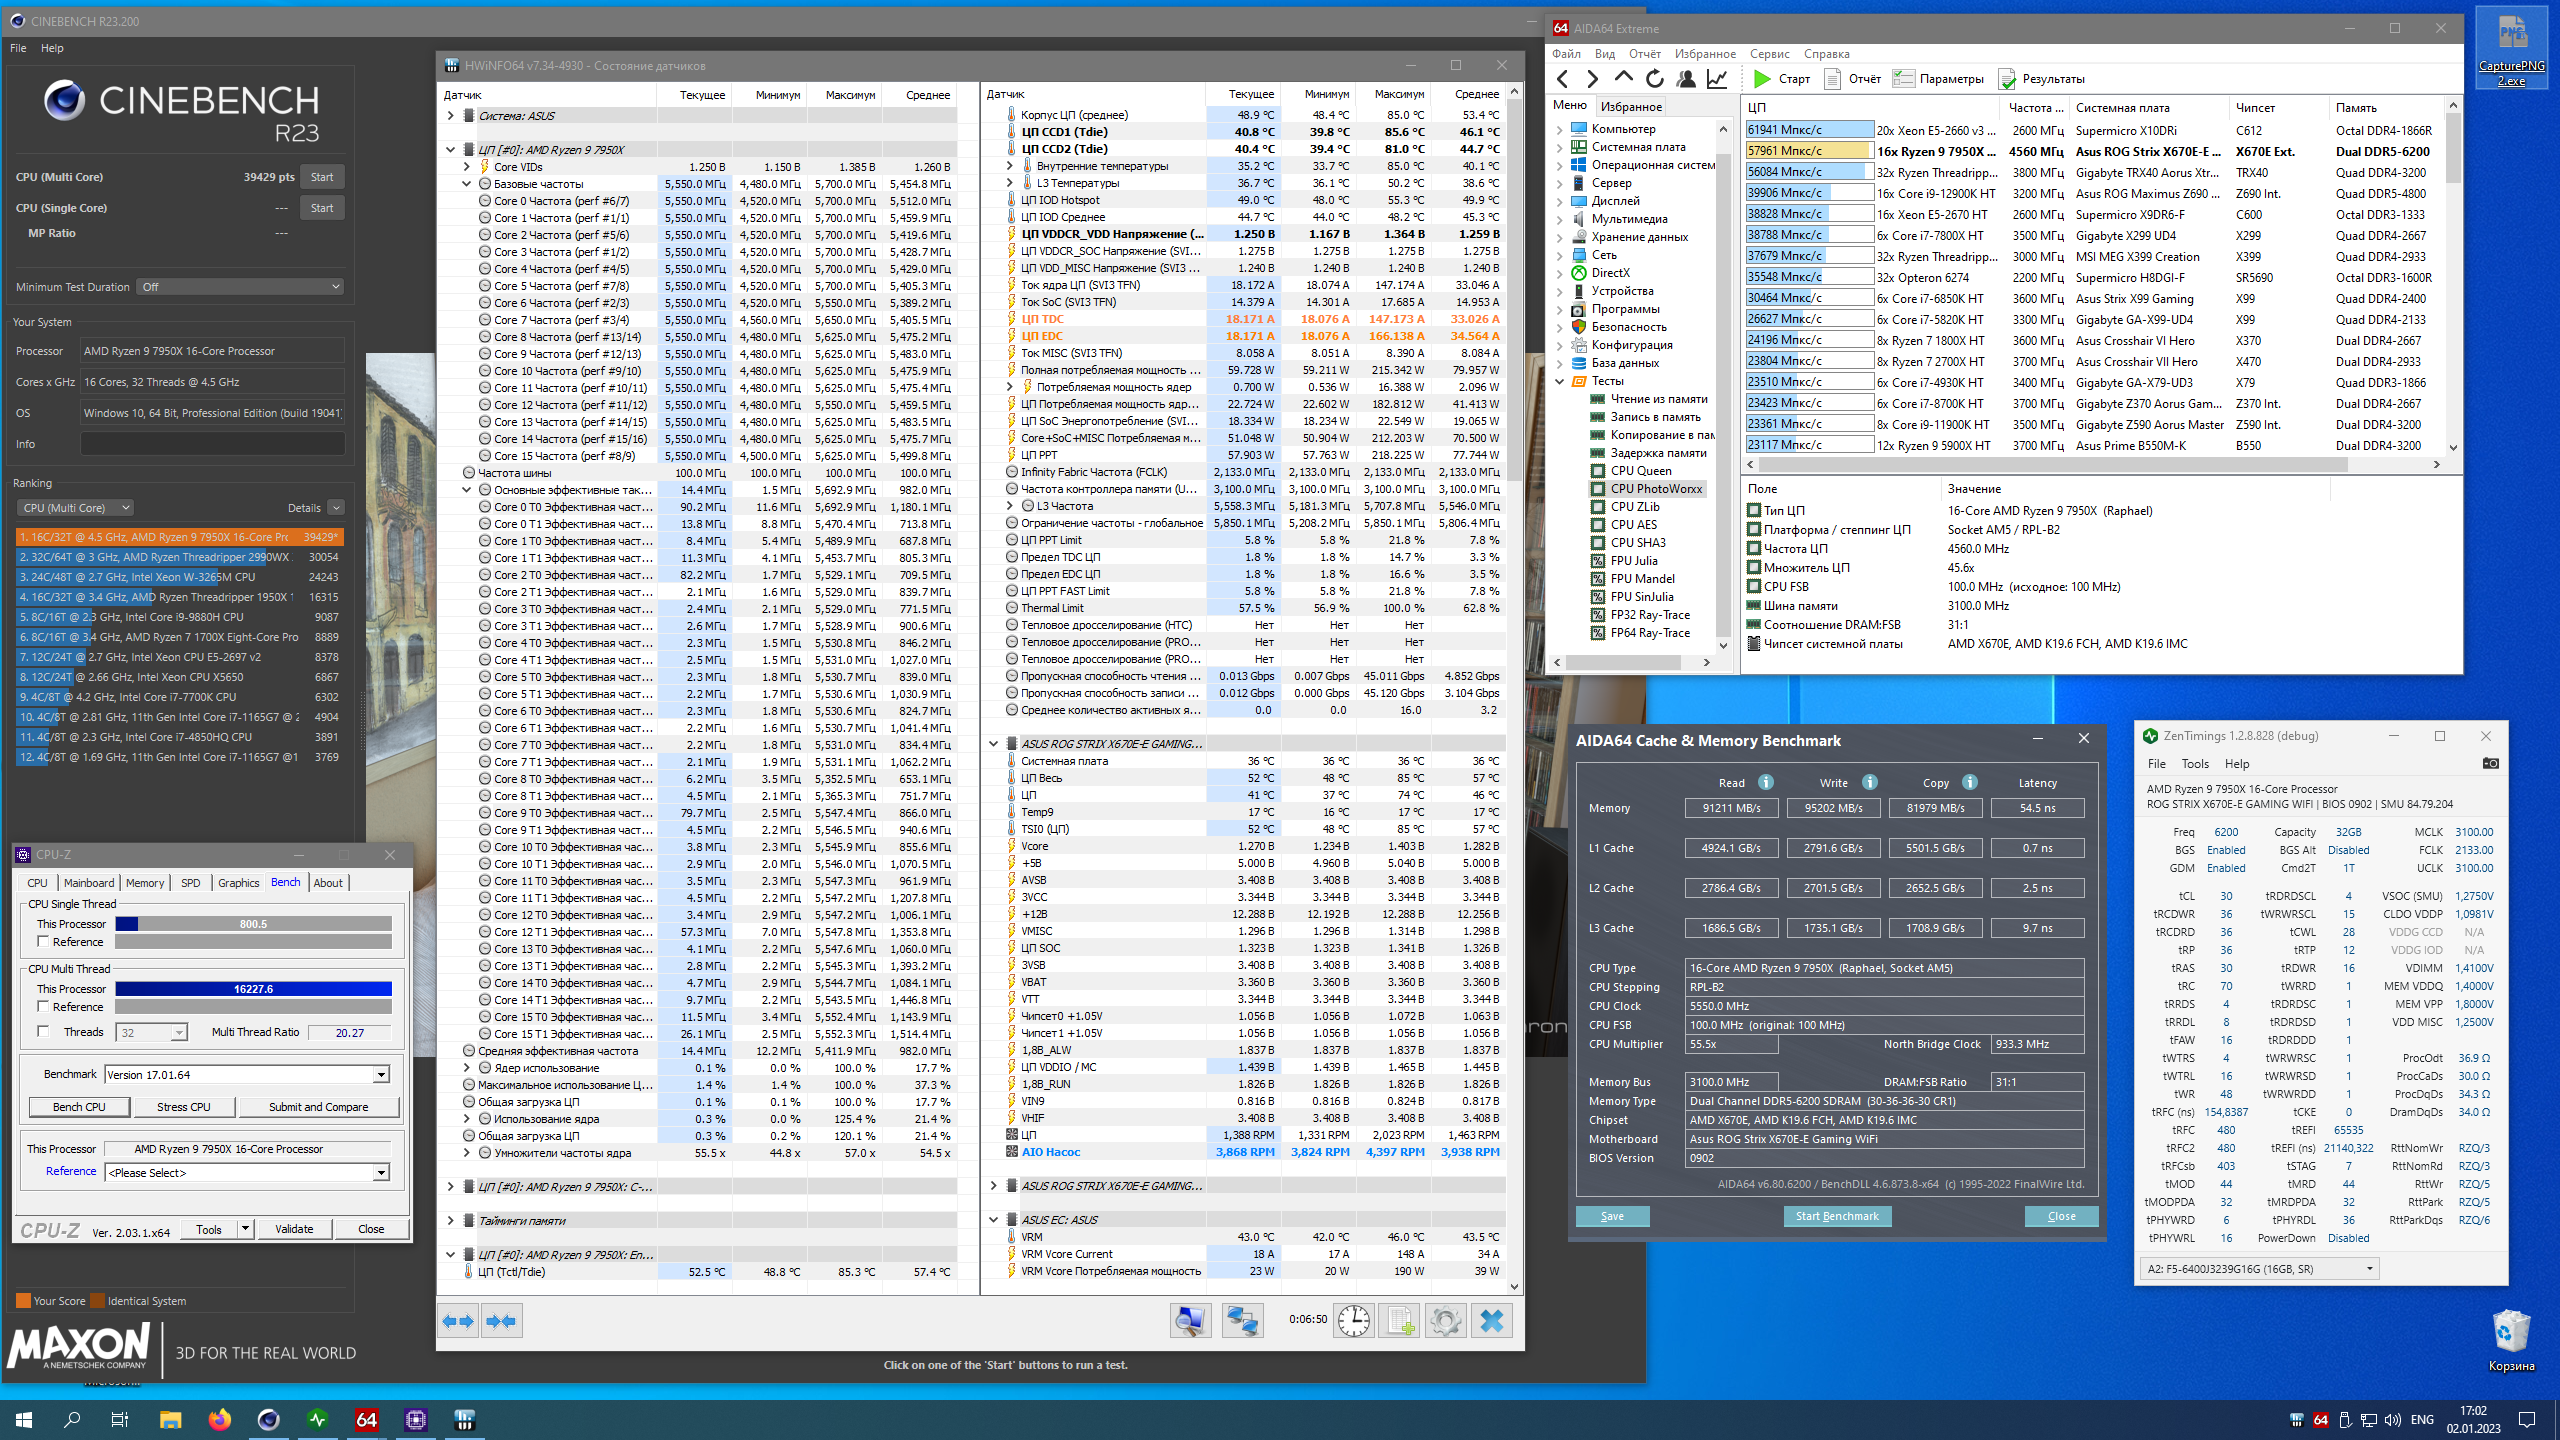Open HWiNFO sensor settings gear
This screenshot has width=2560, height=1440.
(x=1445, y=1321)
